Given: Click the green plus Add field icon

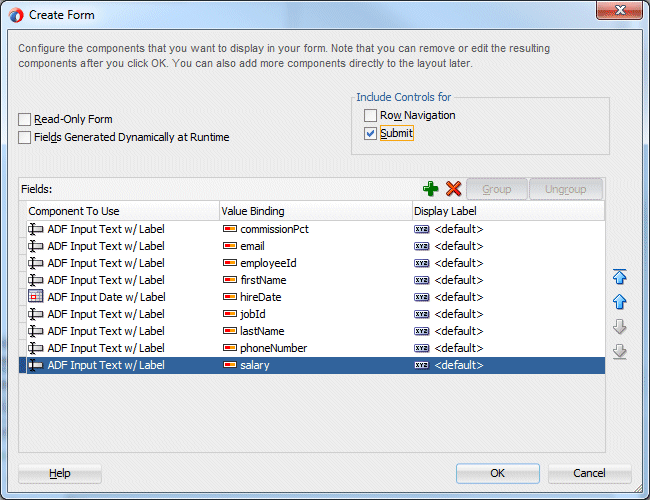Looking at the screenshot, I should [430, 189].
